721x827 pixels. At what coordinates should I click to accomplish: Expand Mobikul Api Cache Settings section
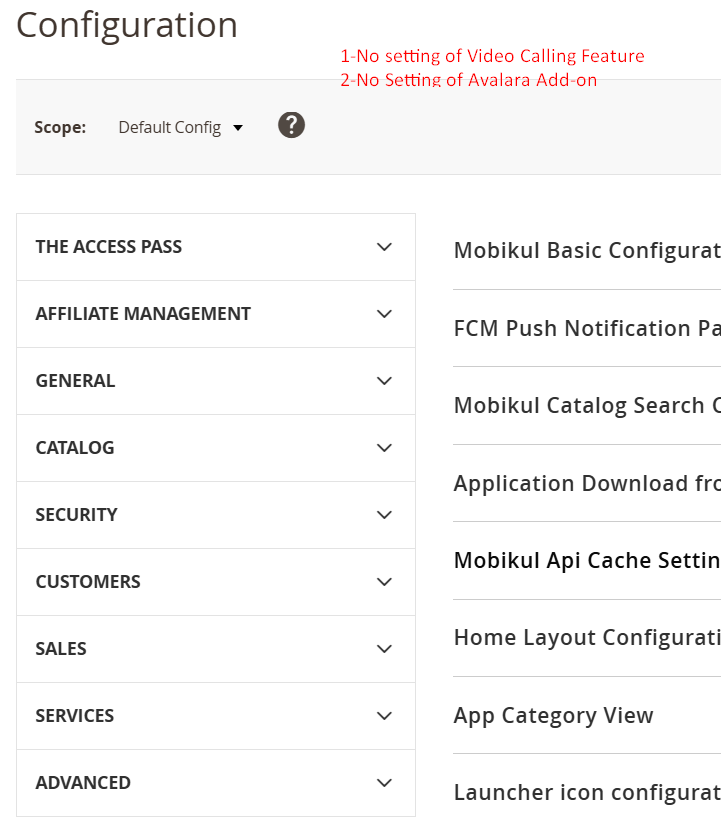point(587,560)
